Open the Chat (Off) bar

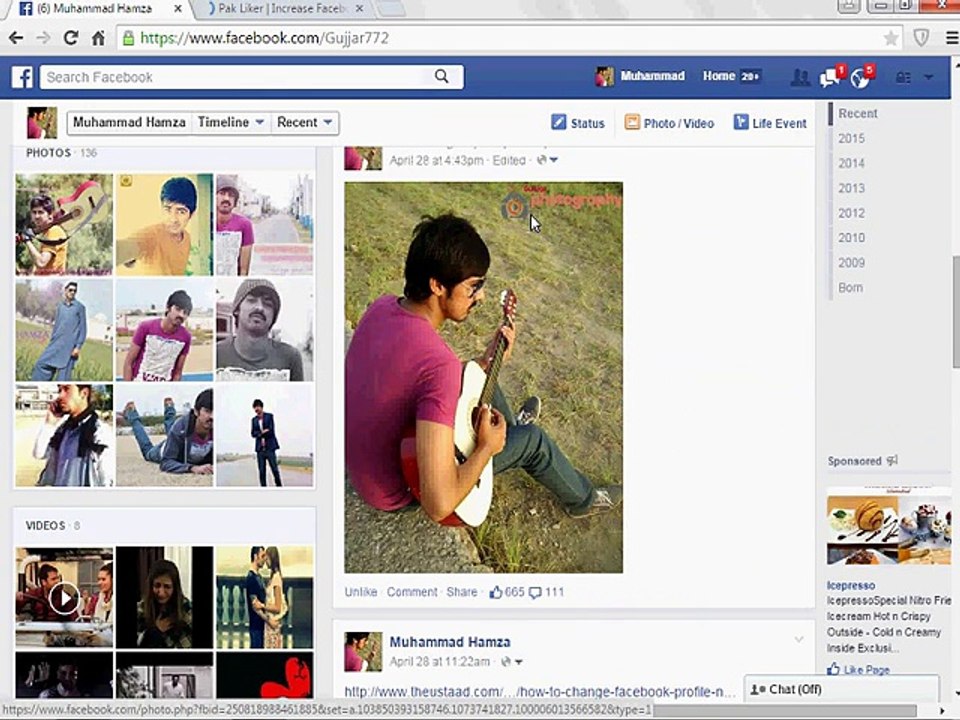841,689
